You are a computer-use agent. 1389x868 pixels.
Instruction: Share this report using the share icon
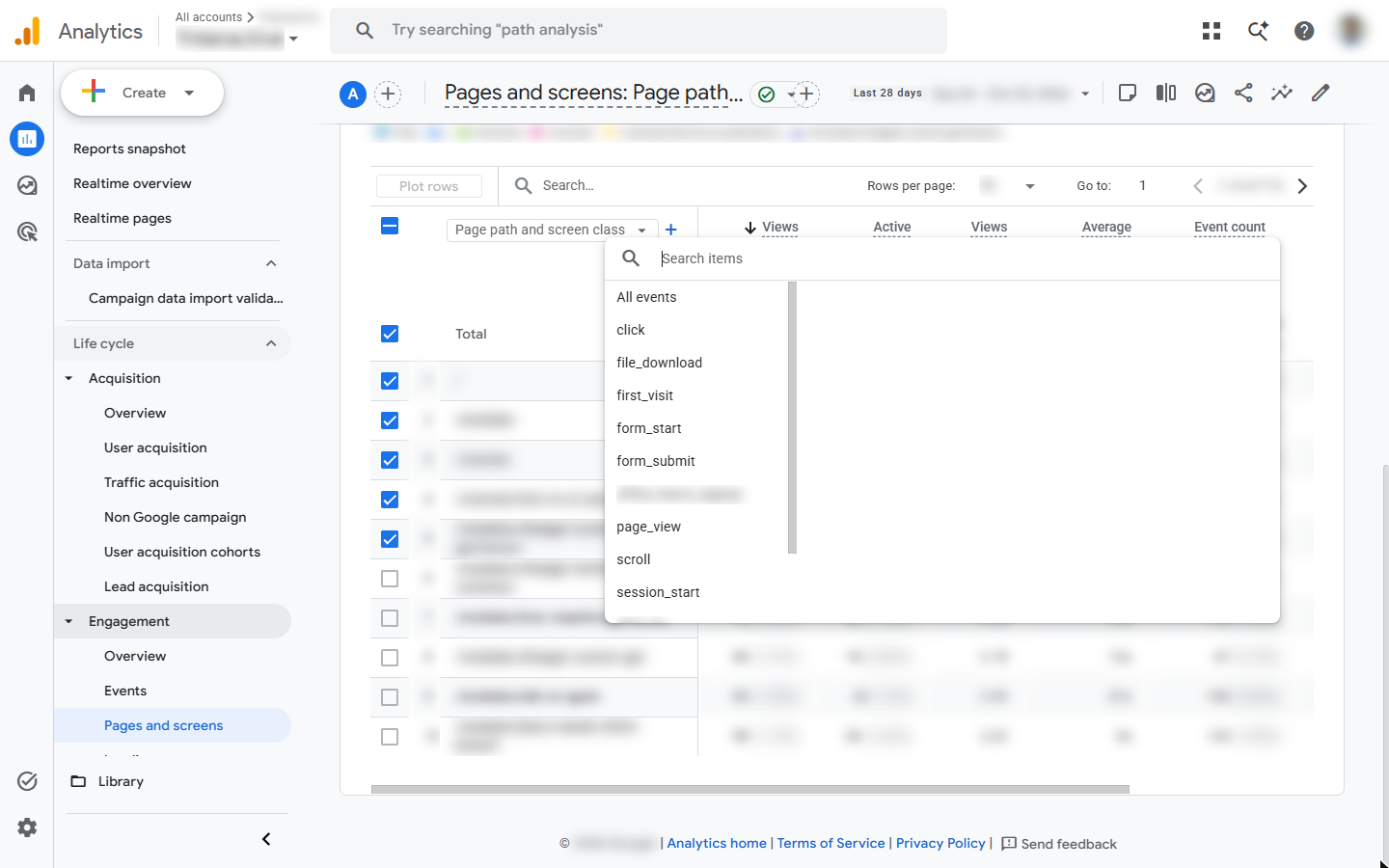(x=1243, y=93)
